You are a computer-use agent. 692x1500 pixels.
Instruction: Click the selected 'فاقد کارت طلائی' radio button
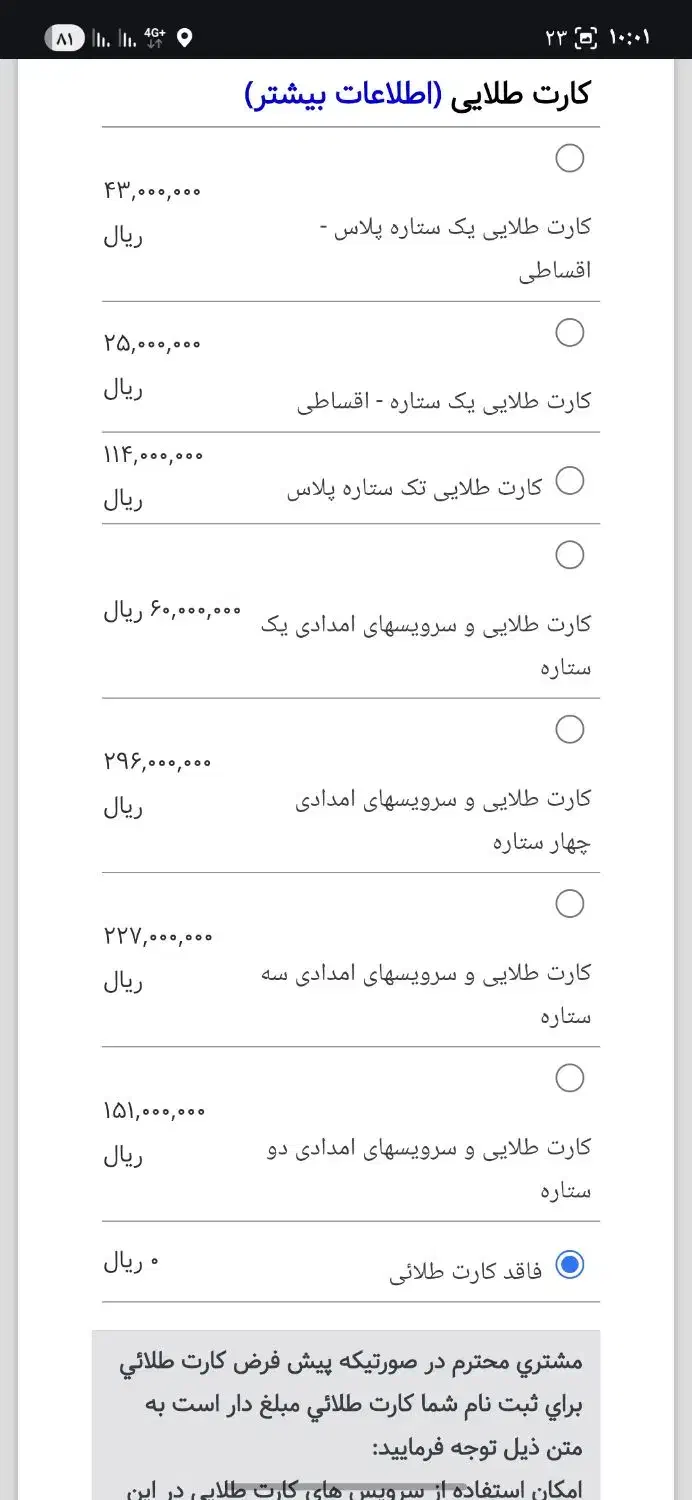click(x=569, y=1265)
